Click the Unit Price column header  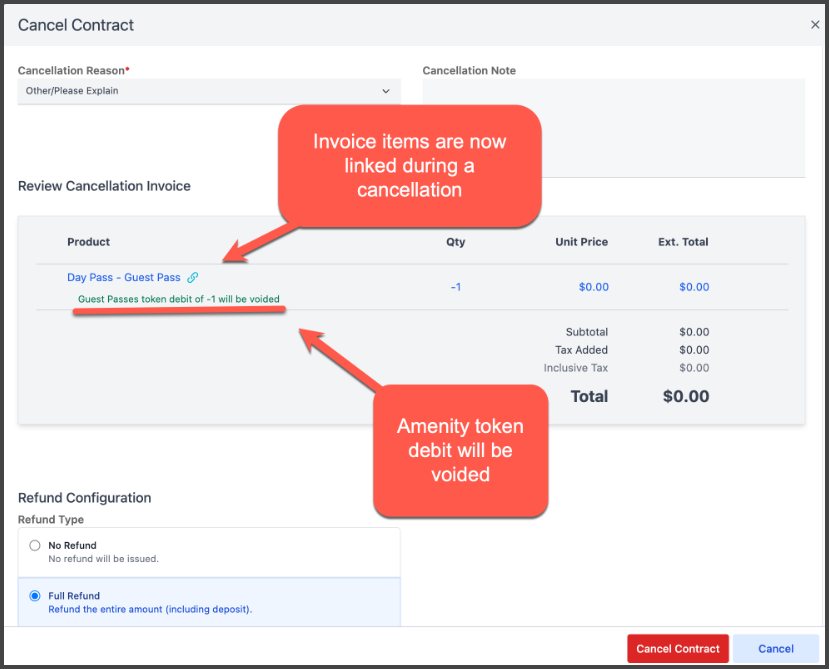pos(581,242)
